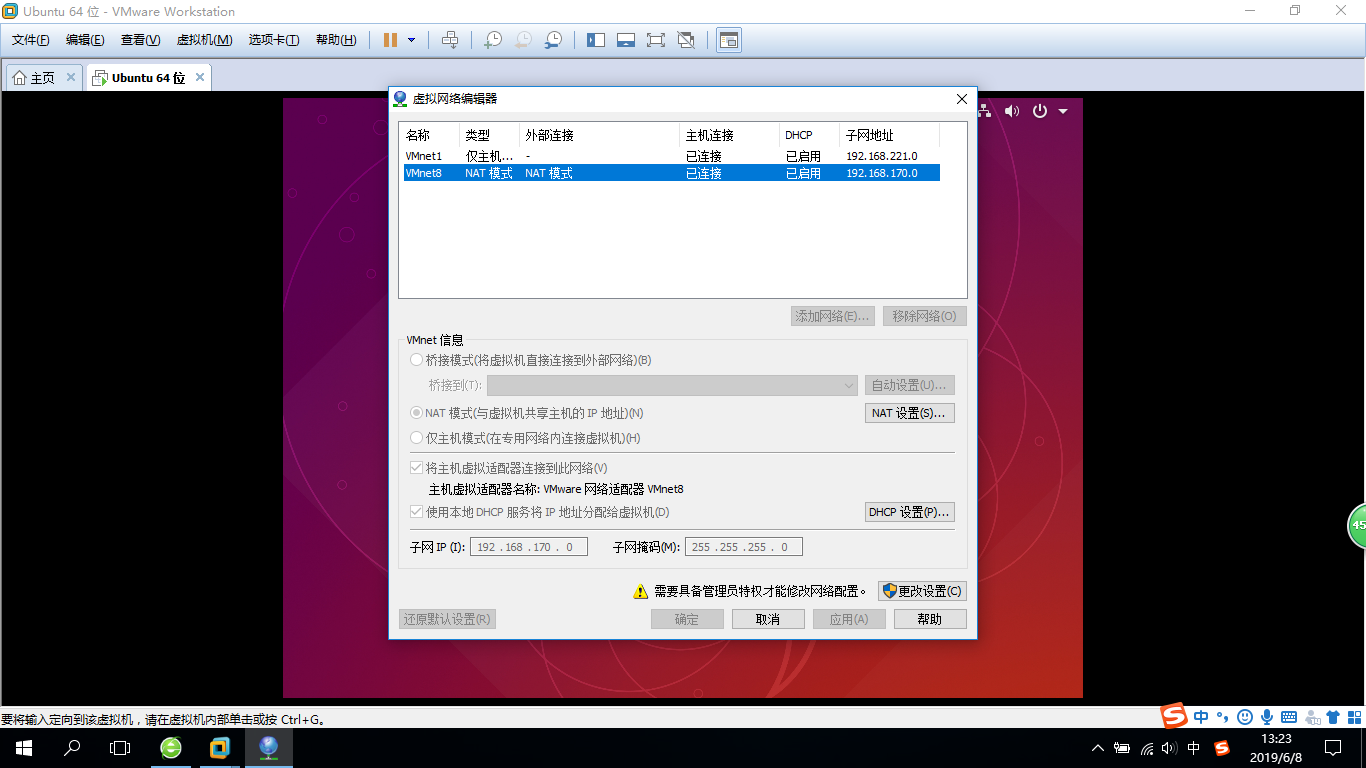The width and height of the screenshot is (1366, 768).
Task: Open the Windows Start menu
Action: (24, 748)
